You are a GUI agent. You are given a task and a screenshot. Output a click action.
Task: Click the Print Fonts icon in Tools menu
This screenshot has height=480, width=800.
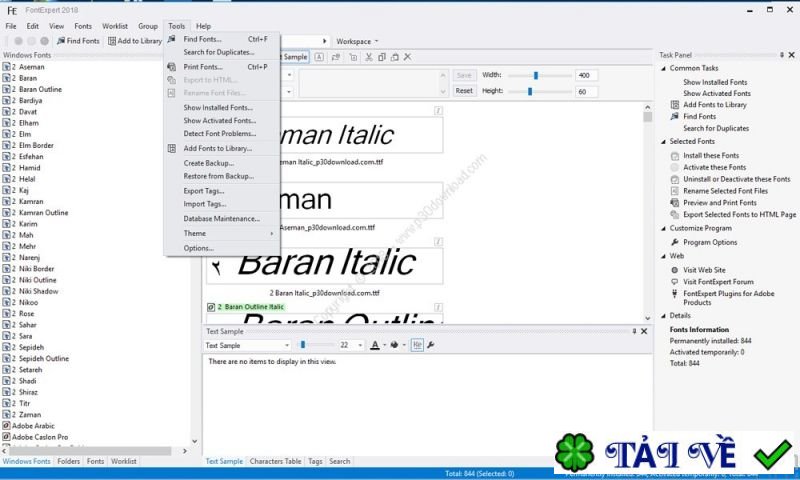click(171, 67)
